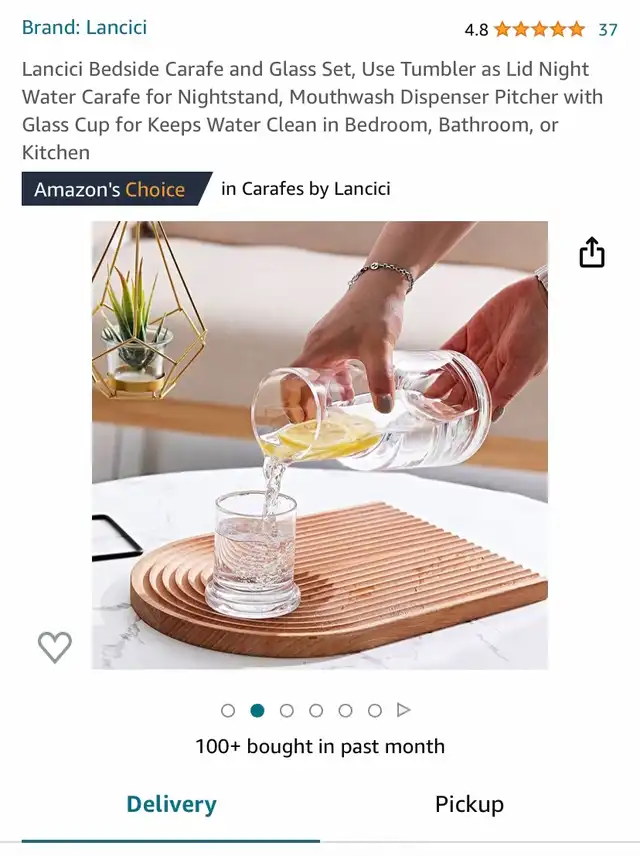The image size is (640, 856).
Task: Play the product video triangle icon
Action: (404, 710)
